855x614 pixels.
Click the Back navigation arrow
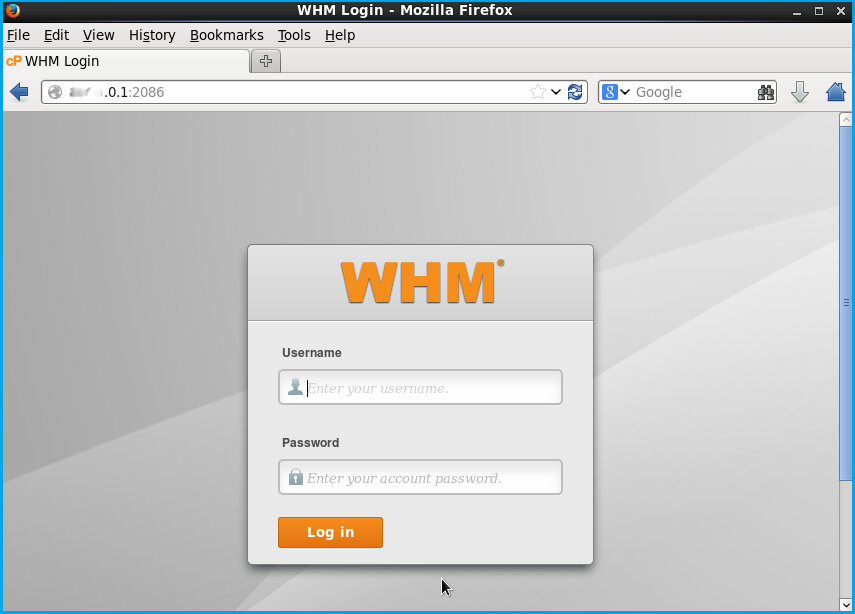click(19, 92)
